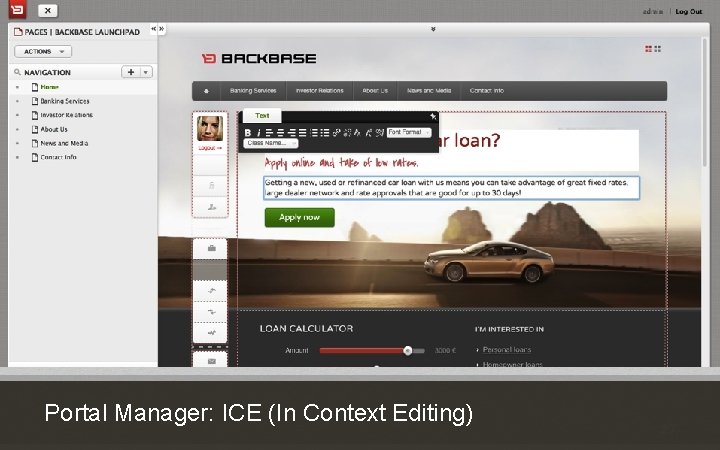The image size is (720, 450).
Task: Expand the pages panel right arrows
Action: 162,28
